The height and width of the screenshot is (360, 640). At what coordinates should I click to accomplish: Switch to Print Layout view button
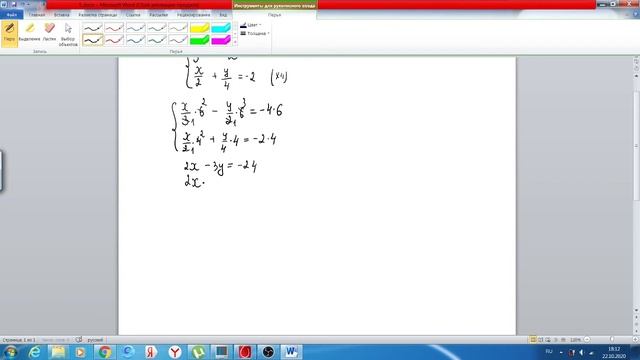click(x=533, y=340)
